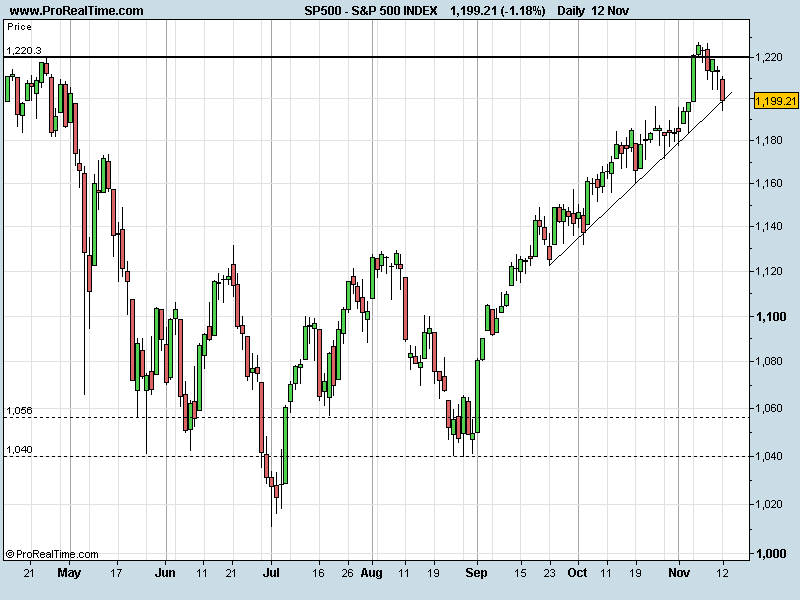Click the 1,220 value on price axis

(769, 57)
